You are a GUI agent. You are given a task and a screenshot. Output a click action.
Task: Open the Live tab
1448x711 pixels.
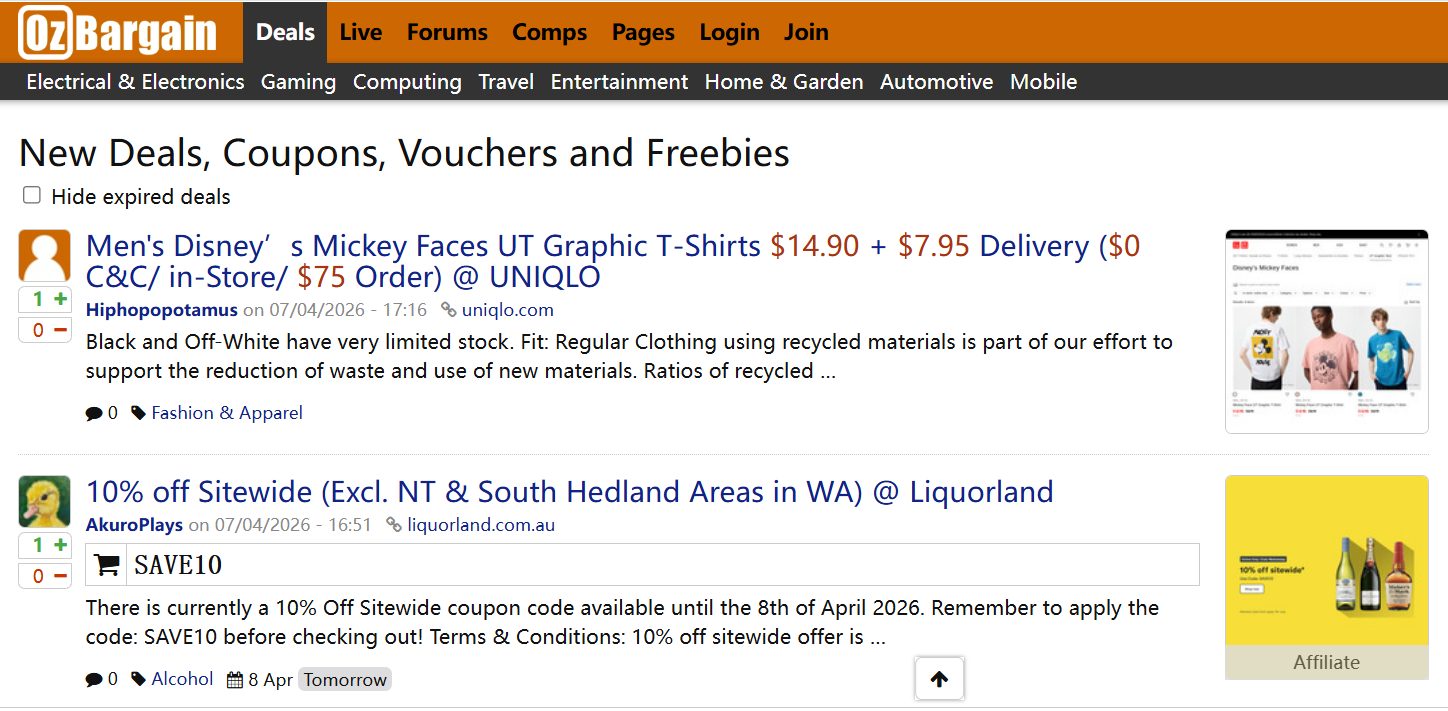coord(361,32)
